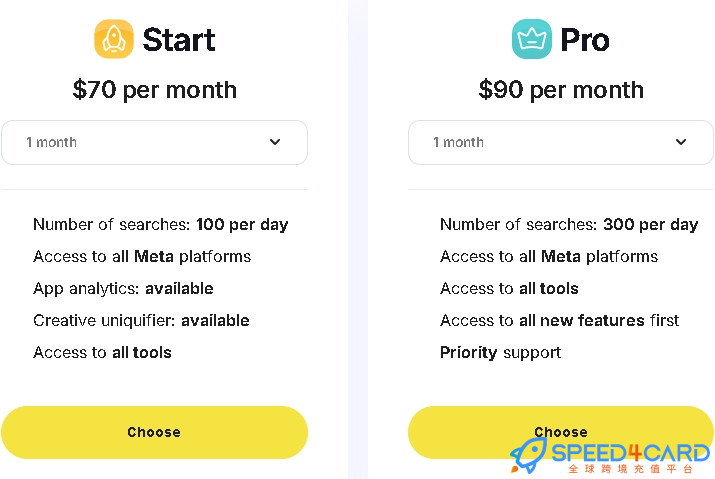
Task: Click the $70 per month price
Action: (x=155, y=90)
